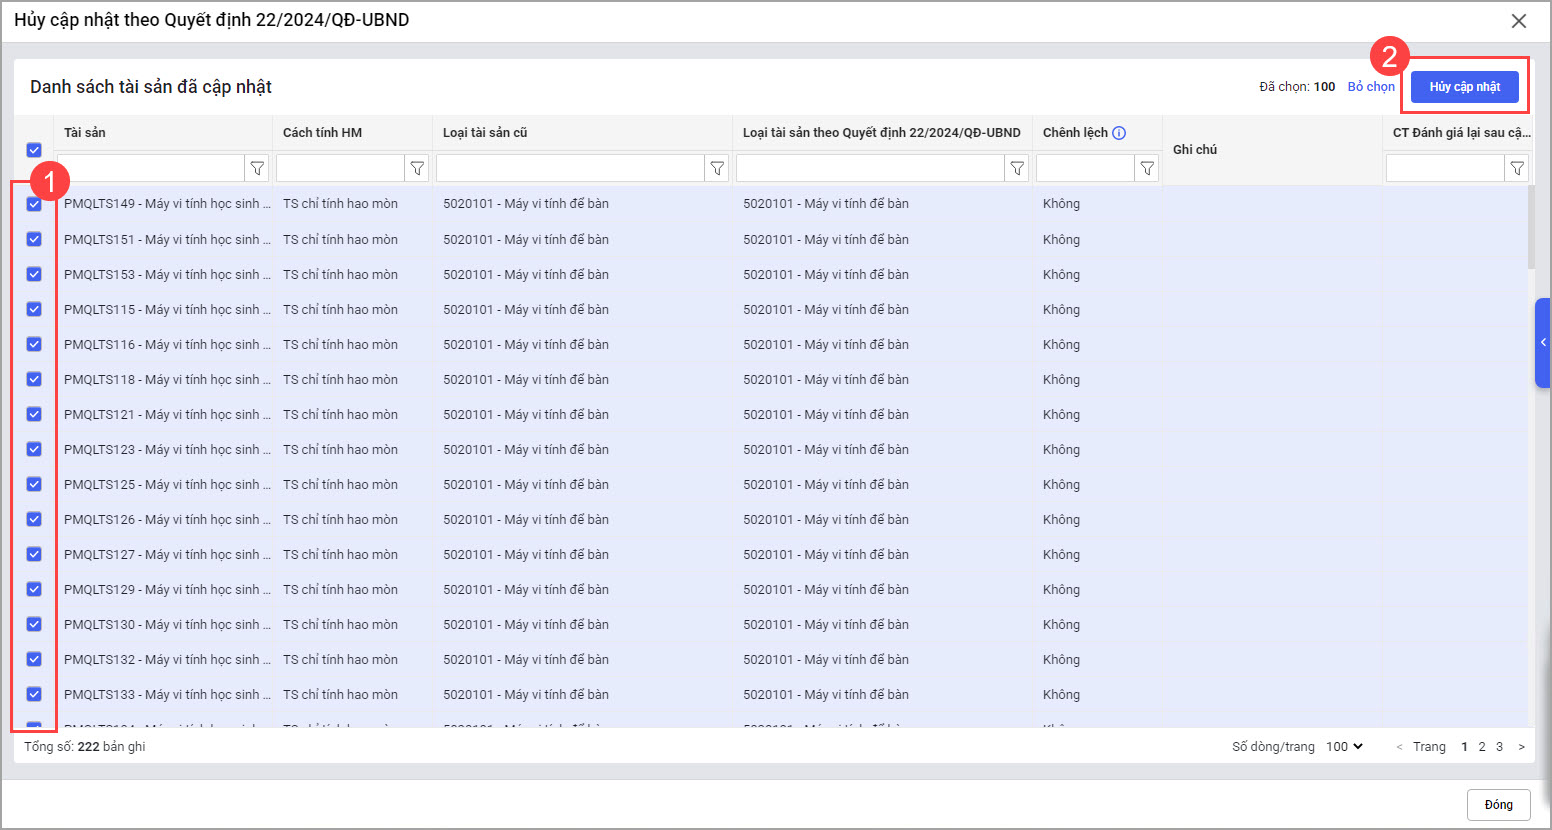The height and width of the screenshot is (830, 1552).
Task: Click the Tài sản filter text field
Action: click(x=152, y=168)
